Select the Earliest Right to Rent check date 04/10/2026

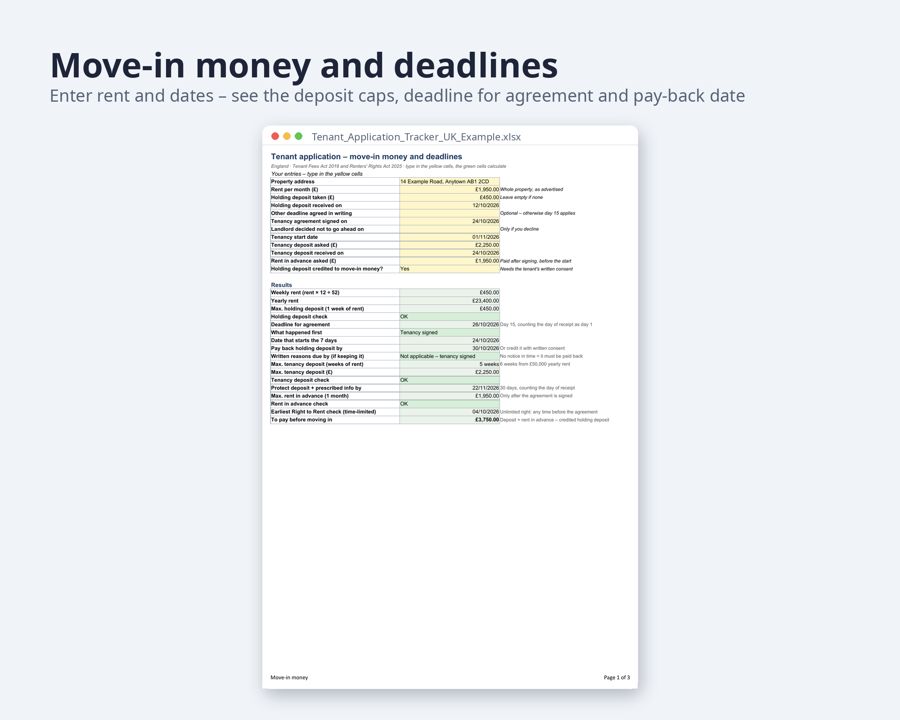pos(449,412)
